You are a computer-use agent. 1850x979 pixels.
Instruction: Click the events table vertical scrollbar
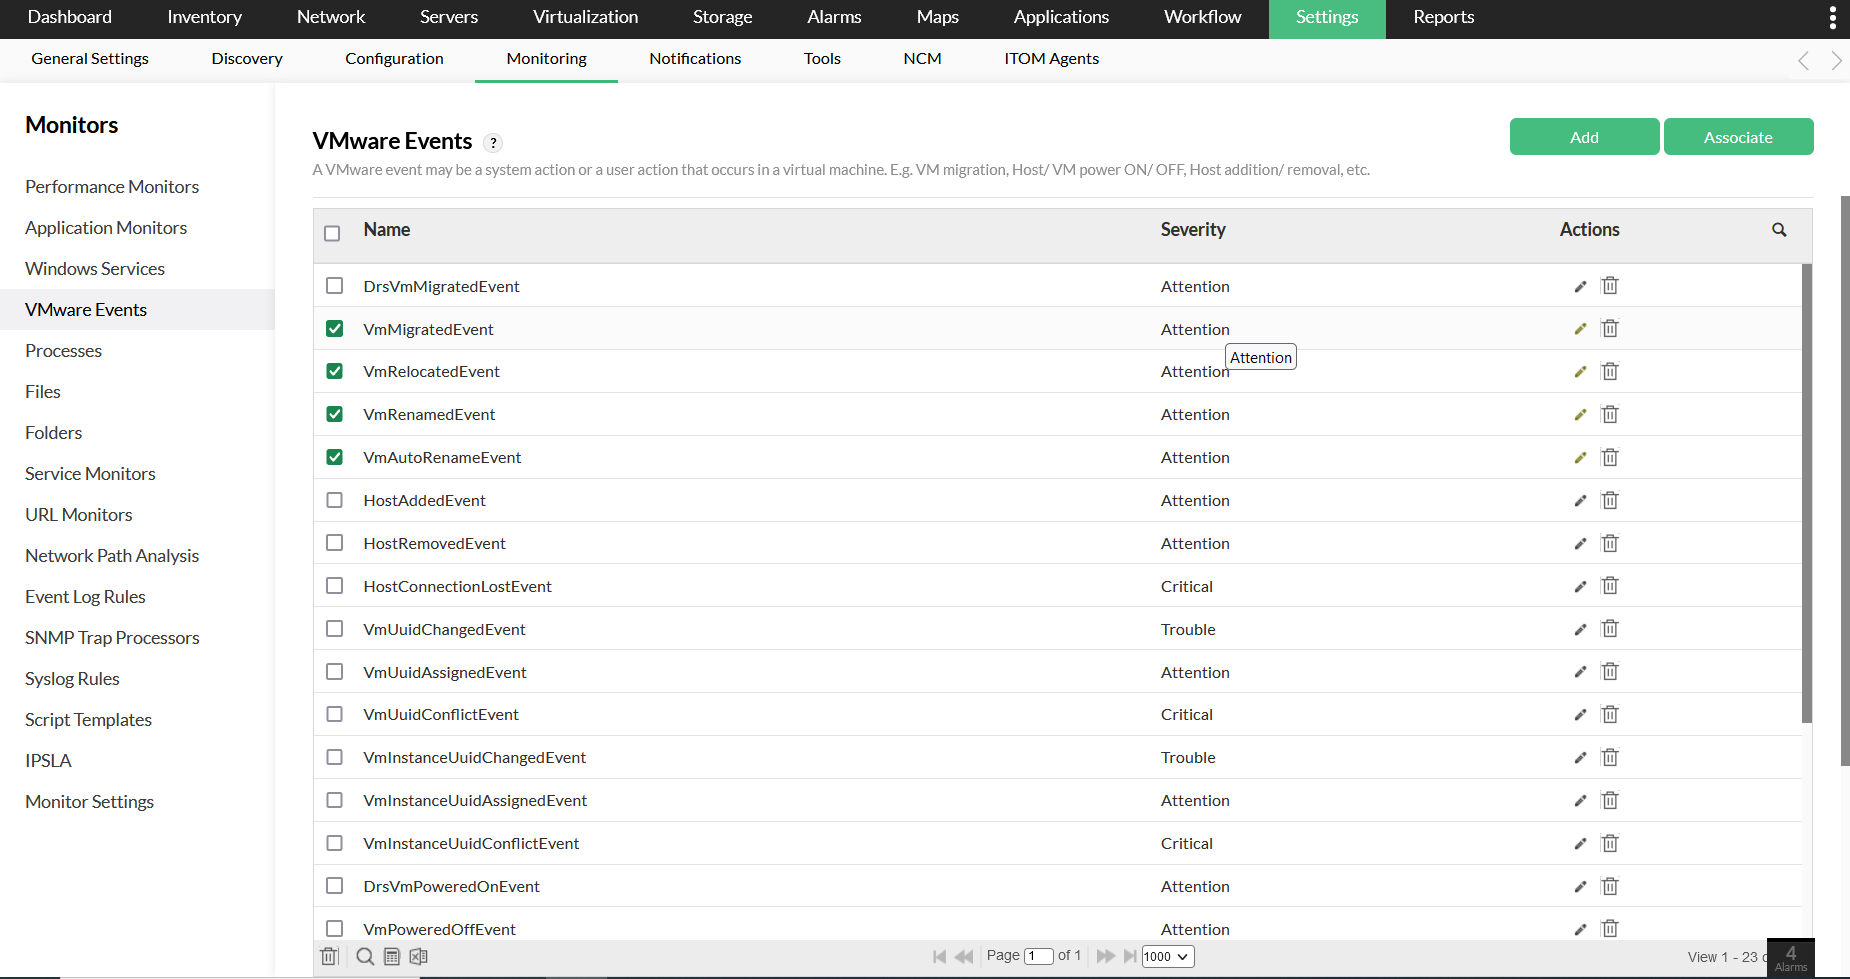[x=1807, y=493]
